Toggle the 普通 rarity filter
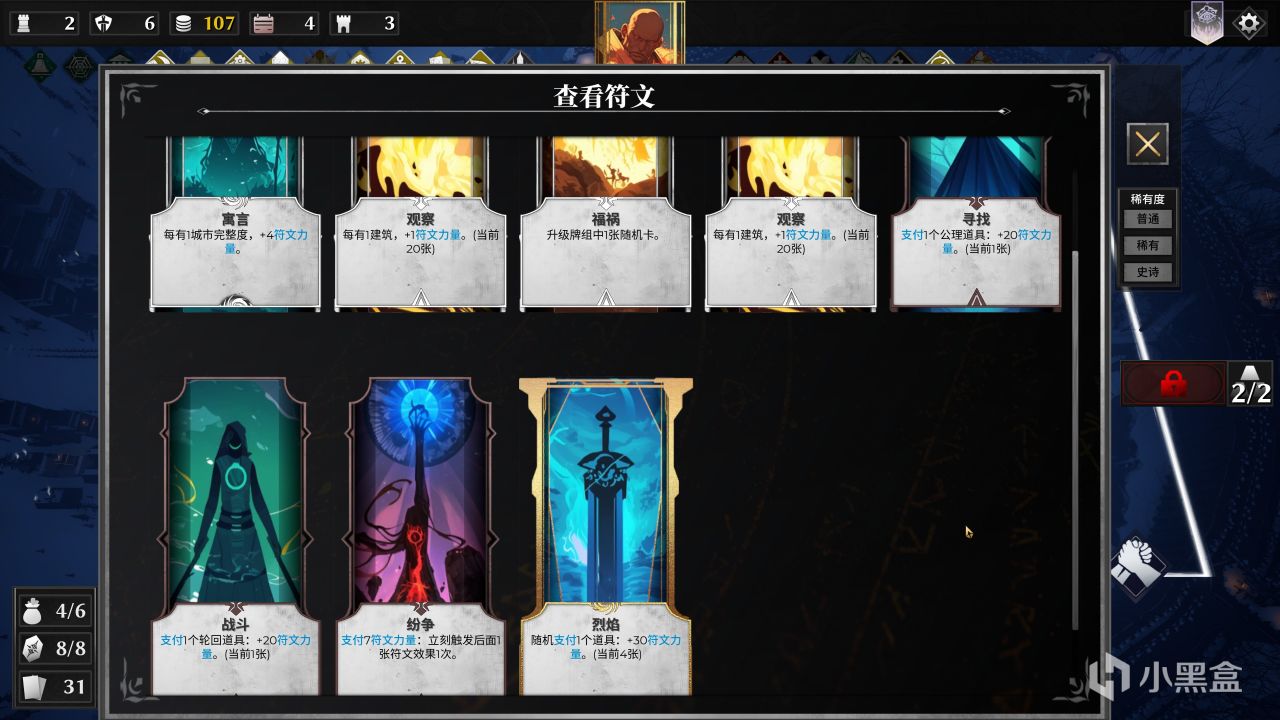1280x720 pixels. (x=1147, y=219)
